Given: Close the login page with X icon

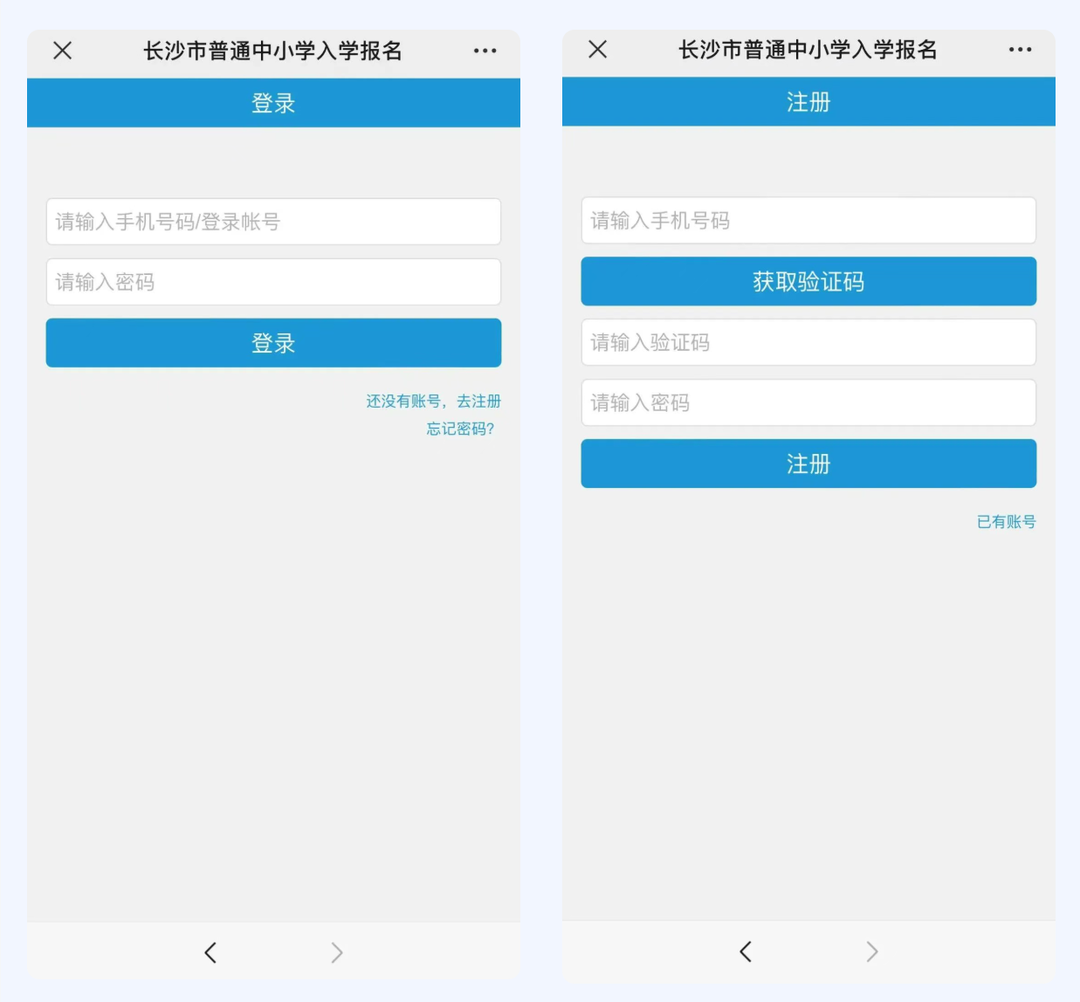Looking at the screenshot, I should (63, 51).
